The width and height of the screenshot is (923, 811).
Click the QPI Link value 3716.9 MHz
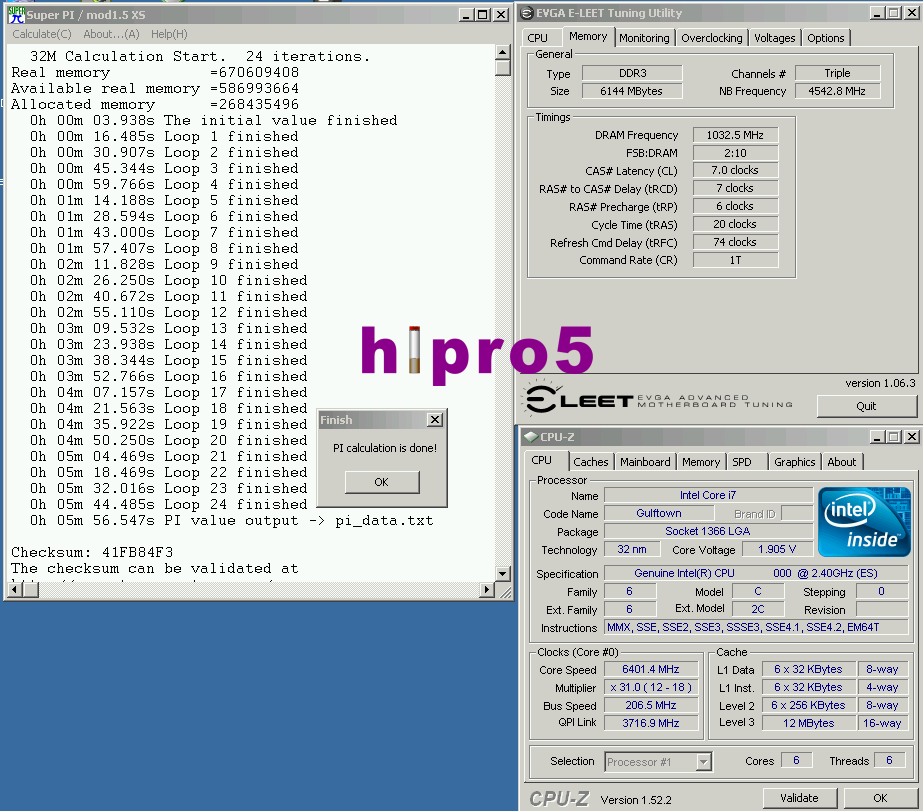pos(650,723)
